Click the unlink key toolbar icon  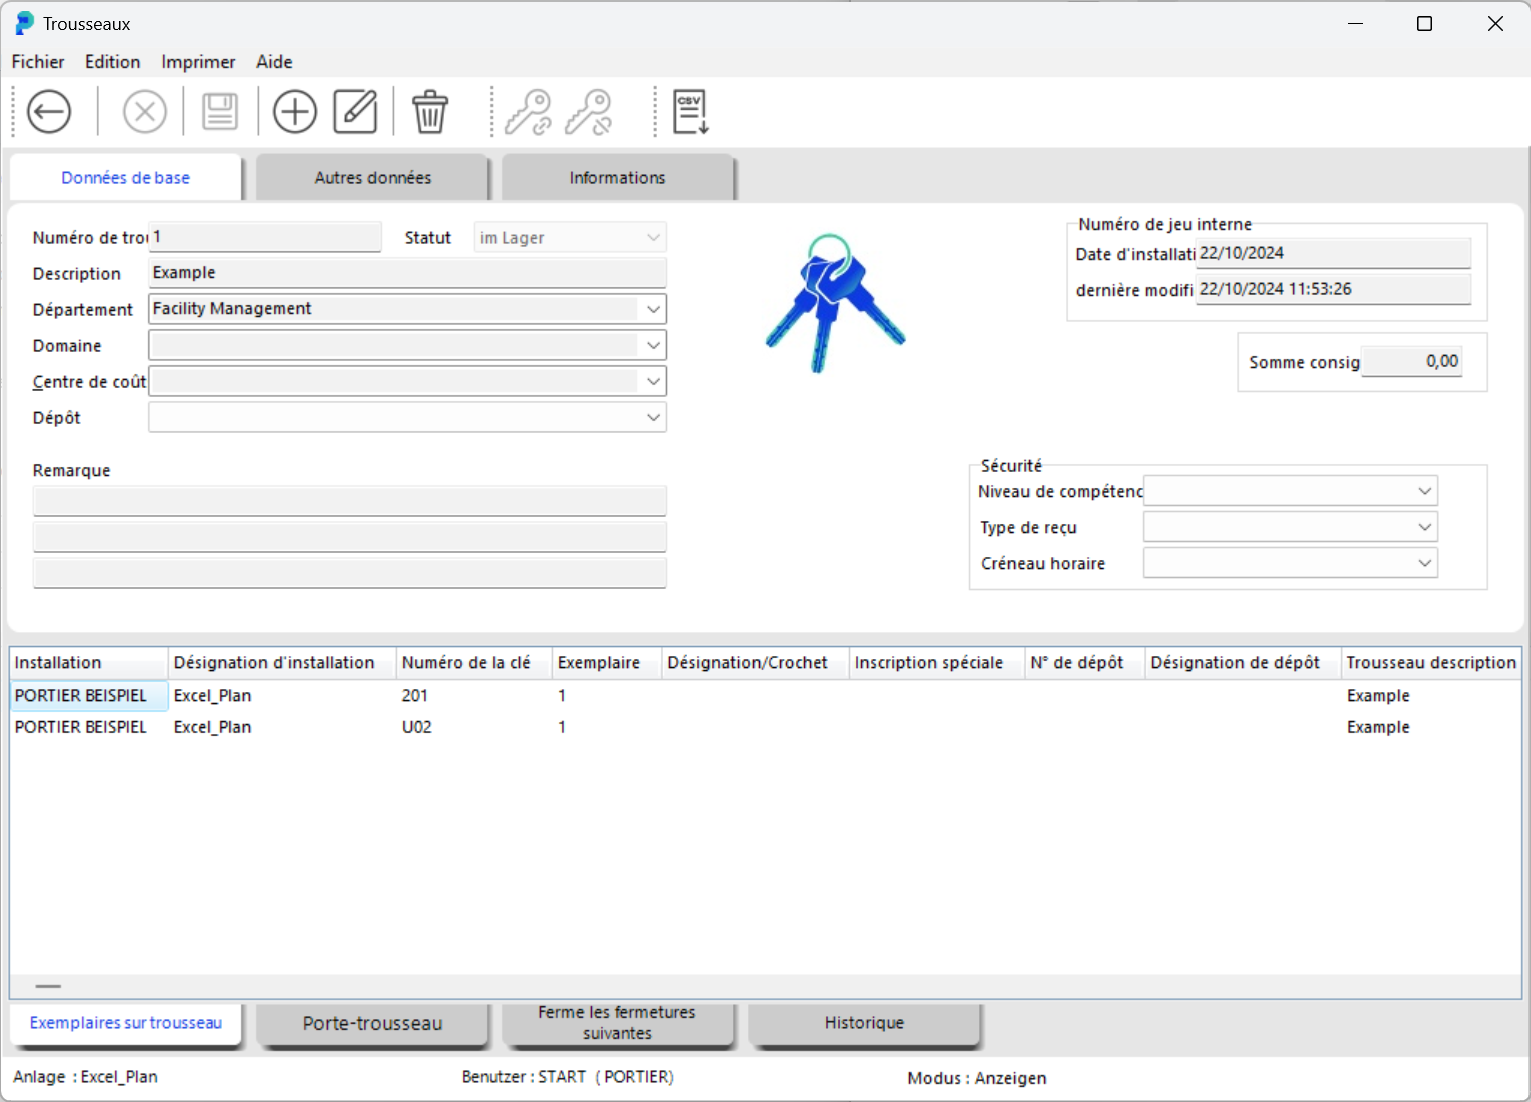coord(589,111)
